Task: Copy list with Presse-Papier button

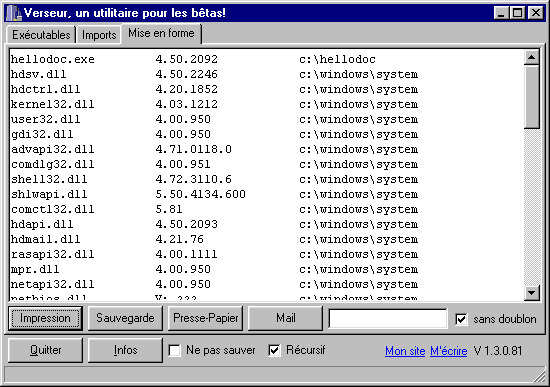Action: (x=206, y=318)
